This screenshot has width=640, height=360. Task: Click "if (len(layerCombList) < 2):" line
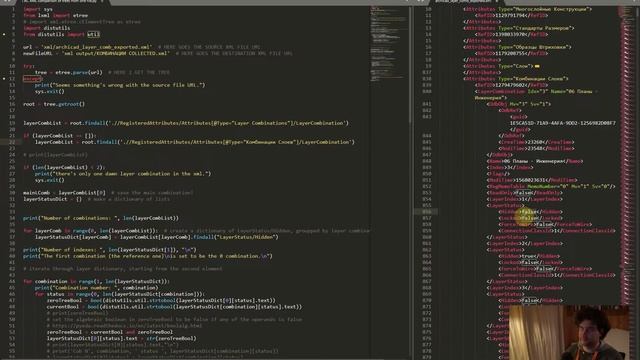[x=64, y=167]
